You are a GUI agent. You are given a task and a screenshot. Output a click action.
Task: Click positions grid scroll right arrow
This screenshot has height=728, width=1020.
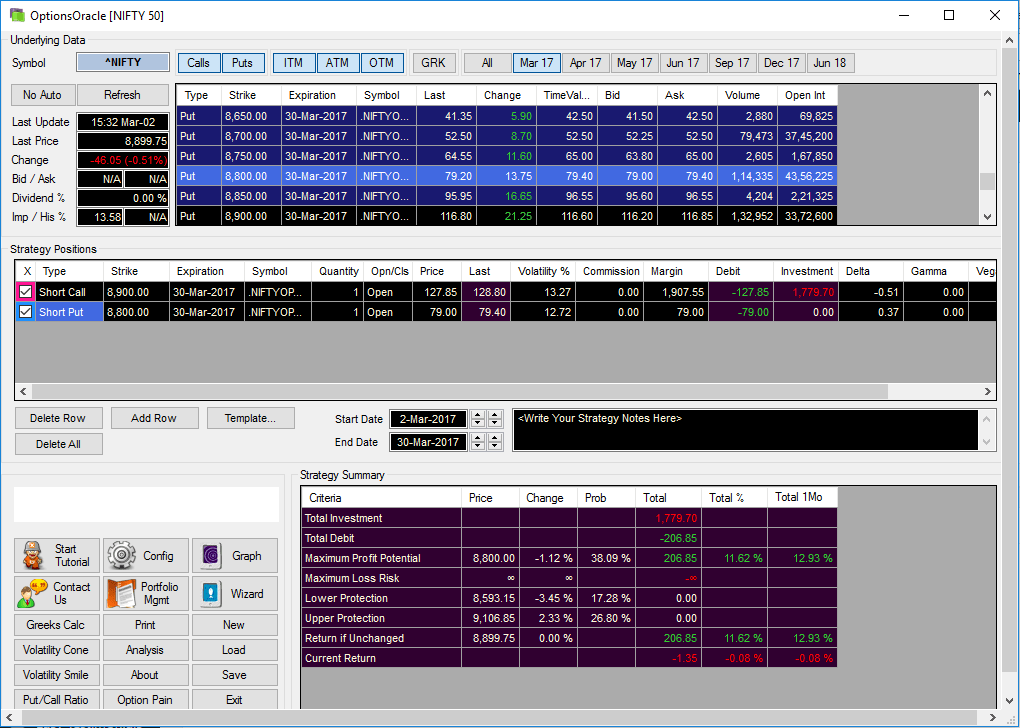987,392
